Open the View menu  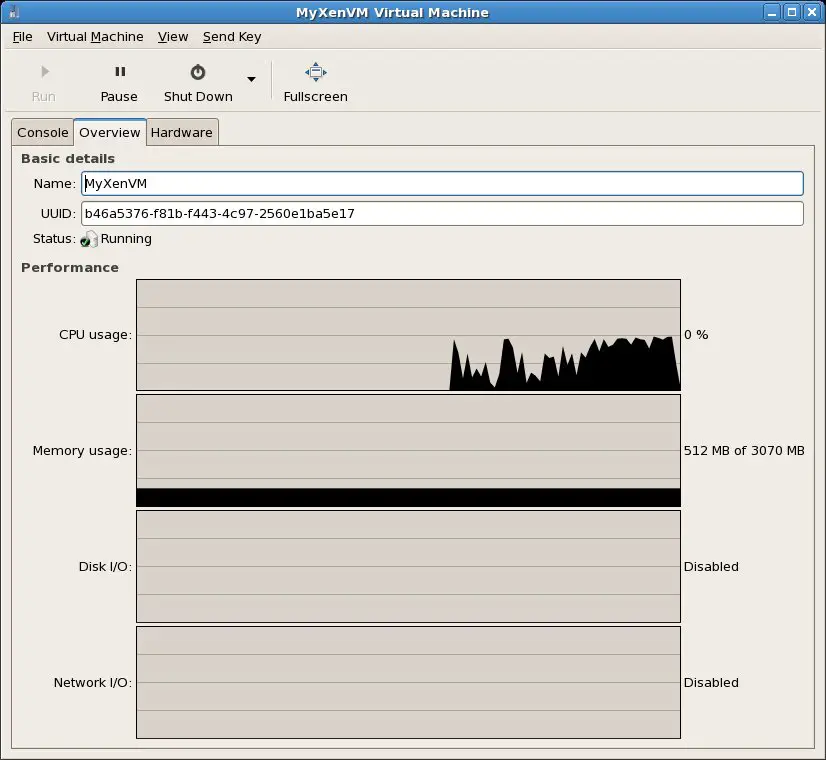click(x=172, y=37)
